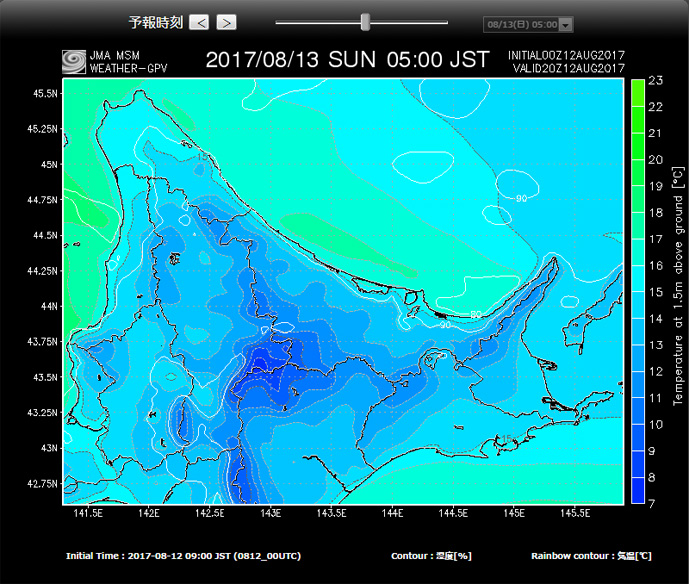Click the Initial Time text below the map
689x584 pixels.
(x=183, y=555)
